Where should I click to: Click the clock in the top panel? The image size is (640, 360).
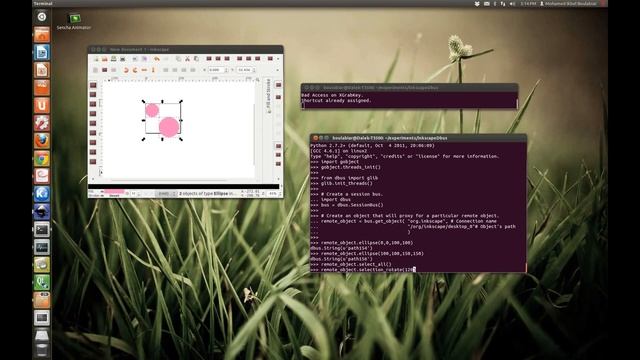528,4
